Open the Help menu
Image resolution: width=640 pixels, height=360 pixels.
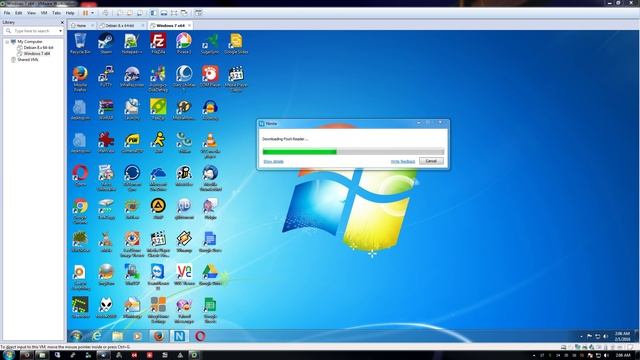coord(70,13)
